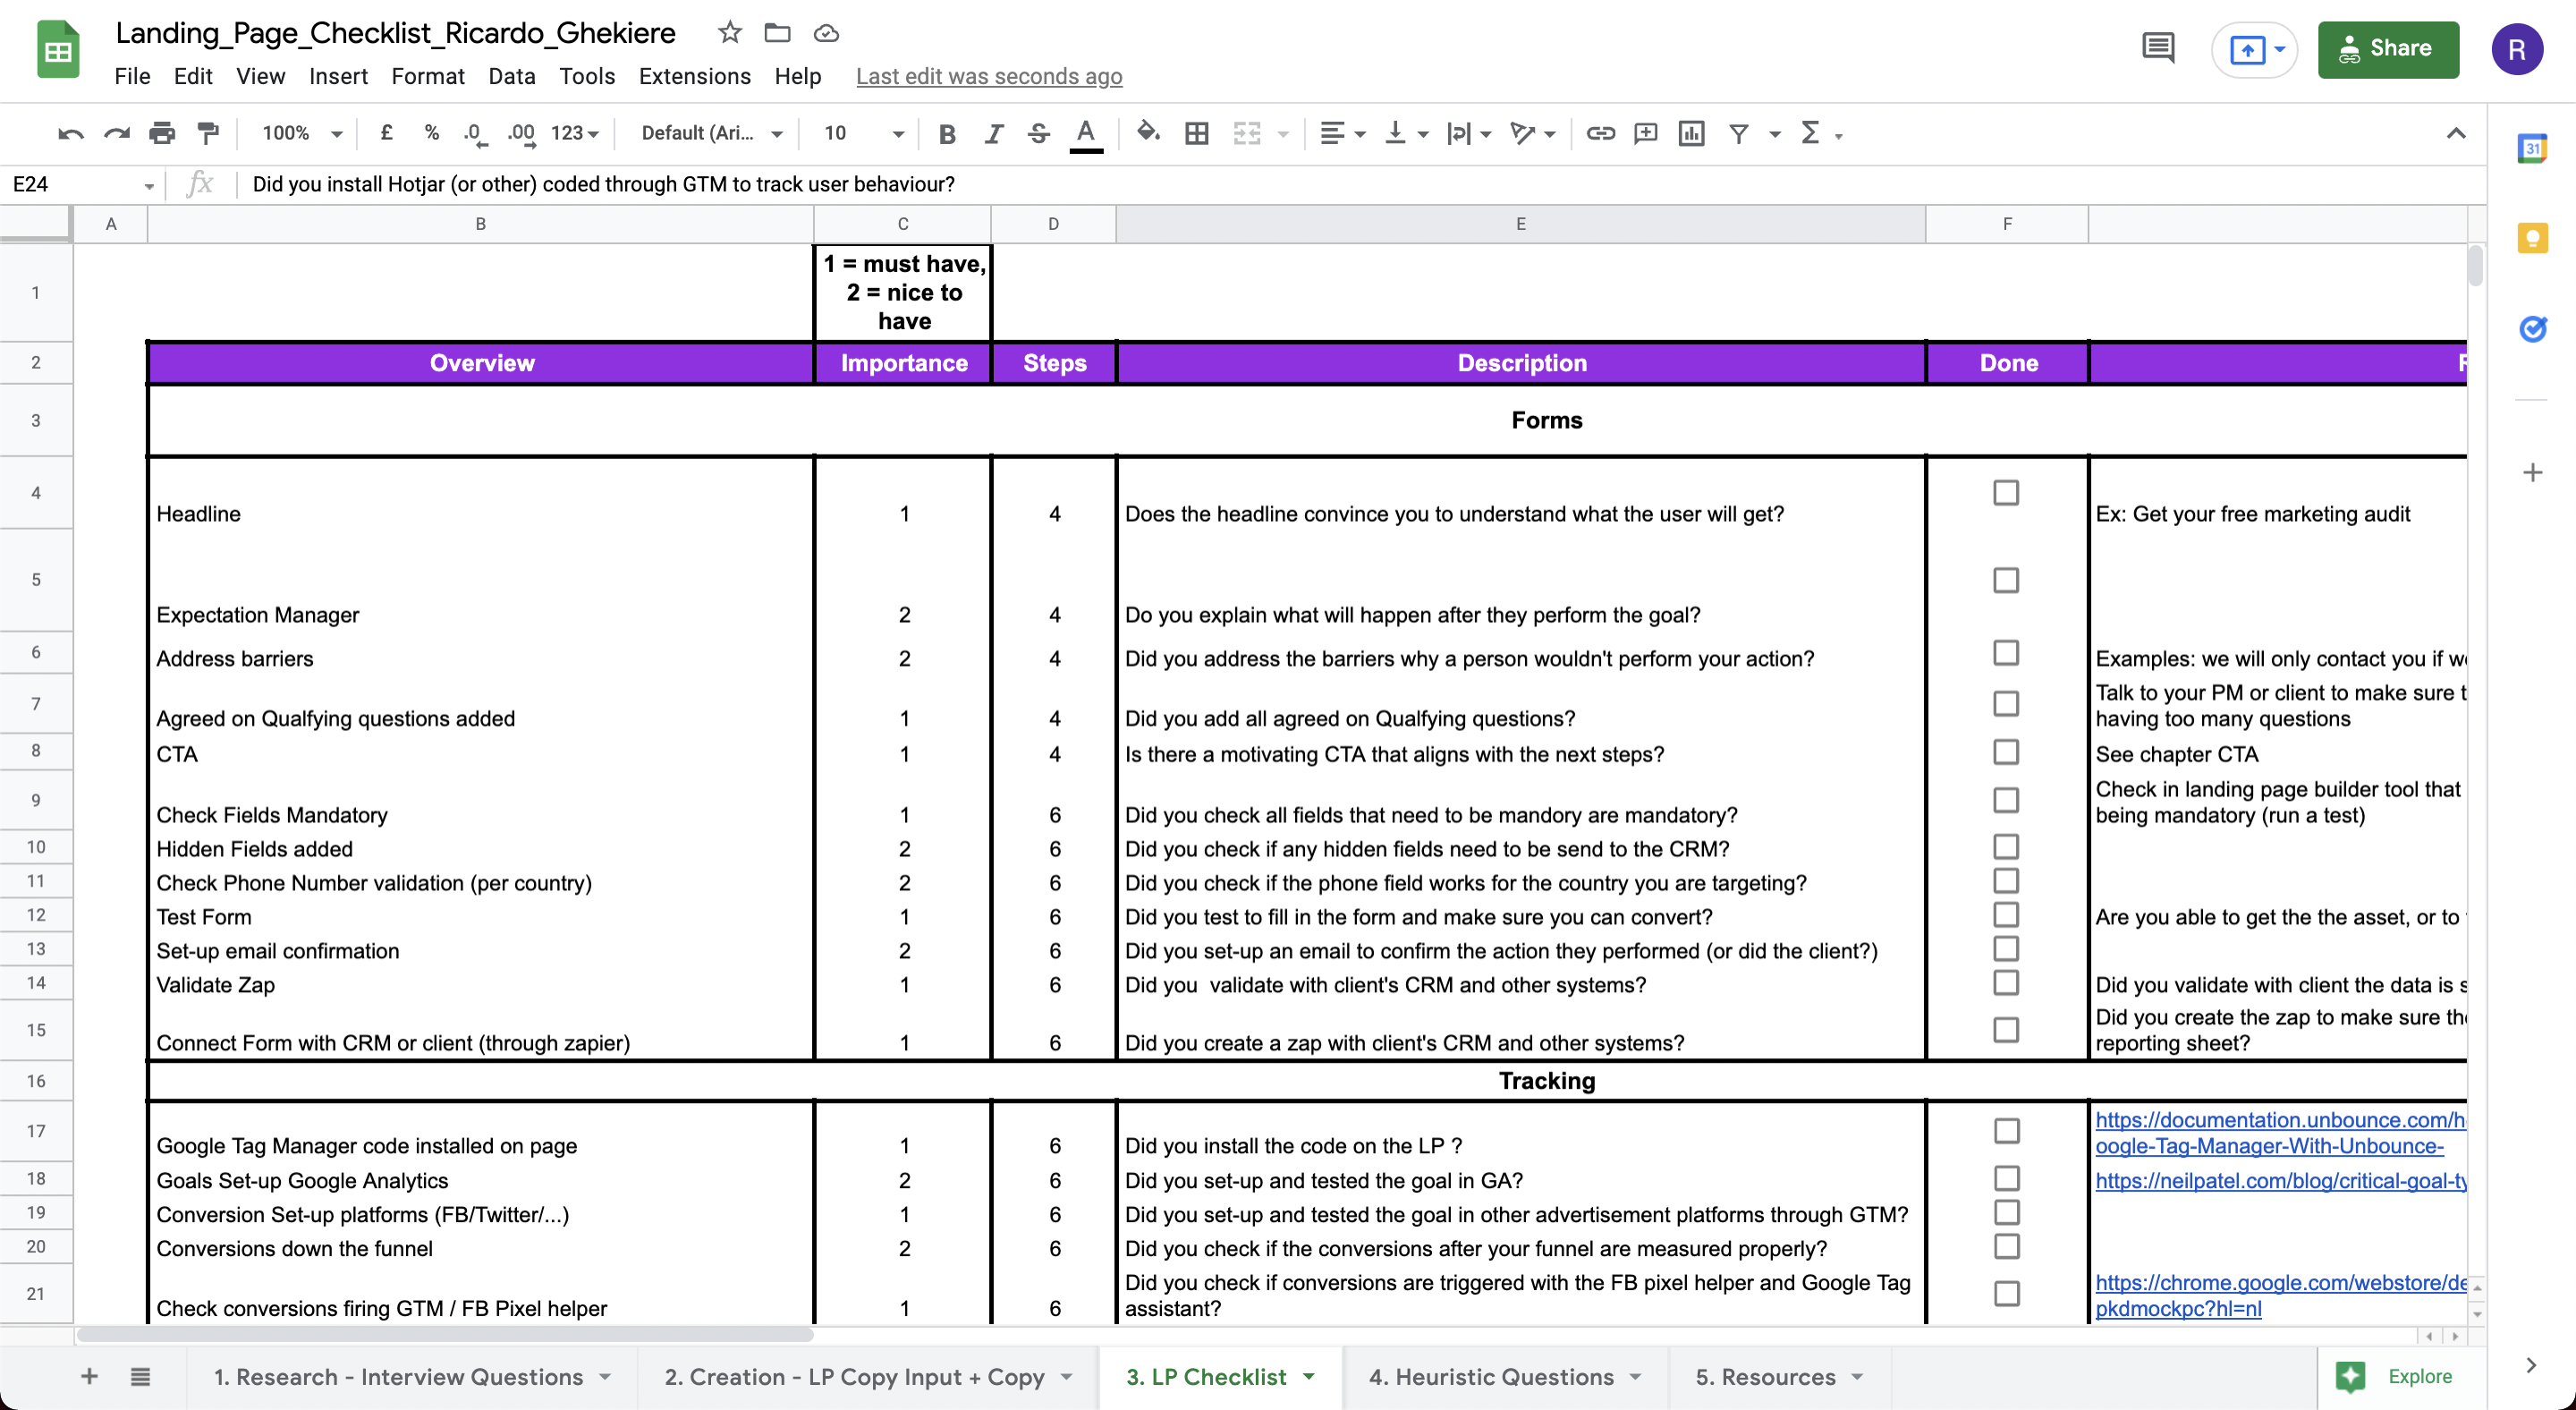Open the All sheets list
The width and height of the screenshot is (2576, 1410).
tap(141, 1376)
